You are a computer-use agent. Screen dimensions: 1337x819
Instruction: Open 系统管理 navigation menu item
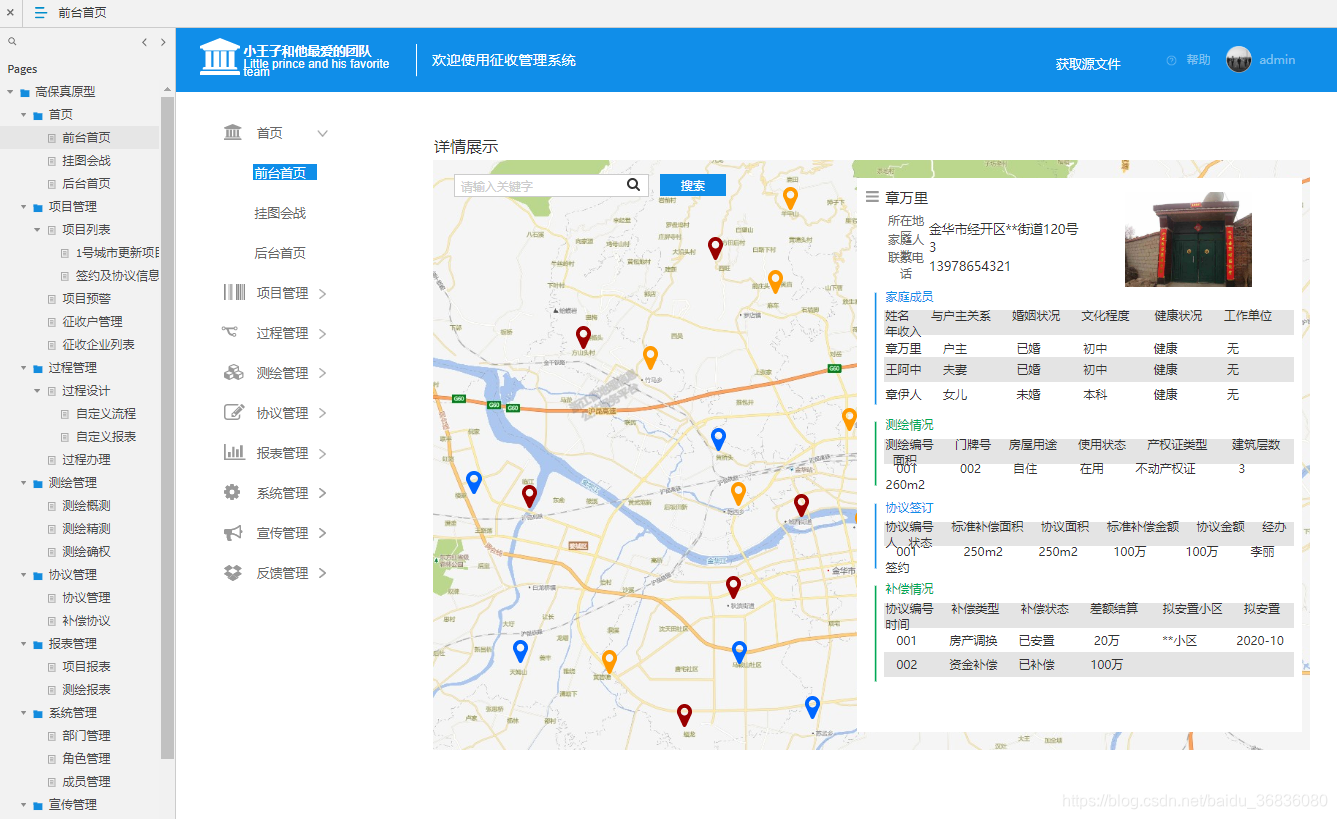pos(282,493)
